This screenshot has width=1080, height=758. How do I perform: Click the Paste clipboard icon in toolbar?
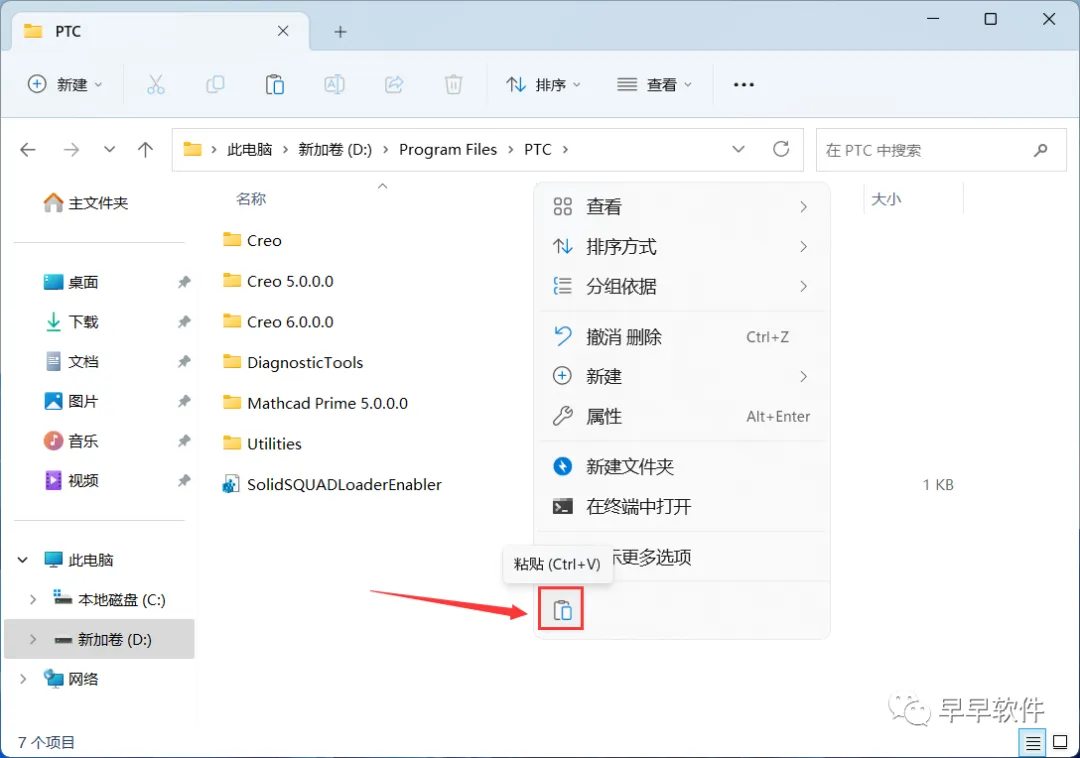(275, 85)
